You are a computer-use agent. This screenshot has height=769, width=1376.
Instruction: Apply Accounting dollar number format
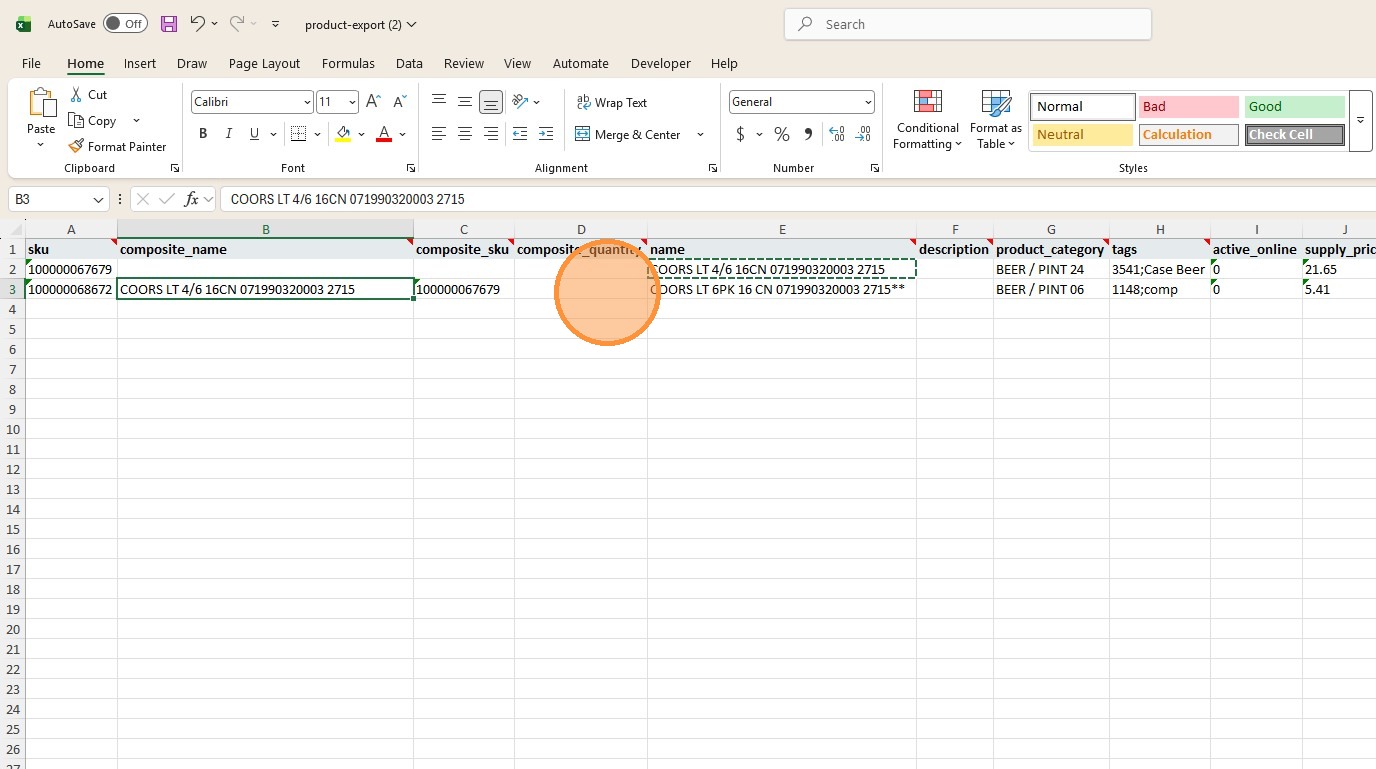click(x=740, y=134)
